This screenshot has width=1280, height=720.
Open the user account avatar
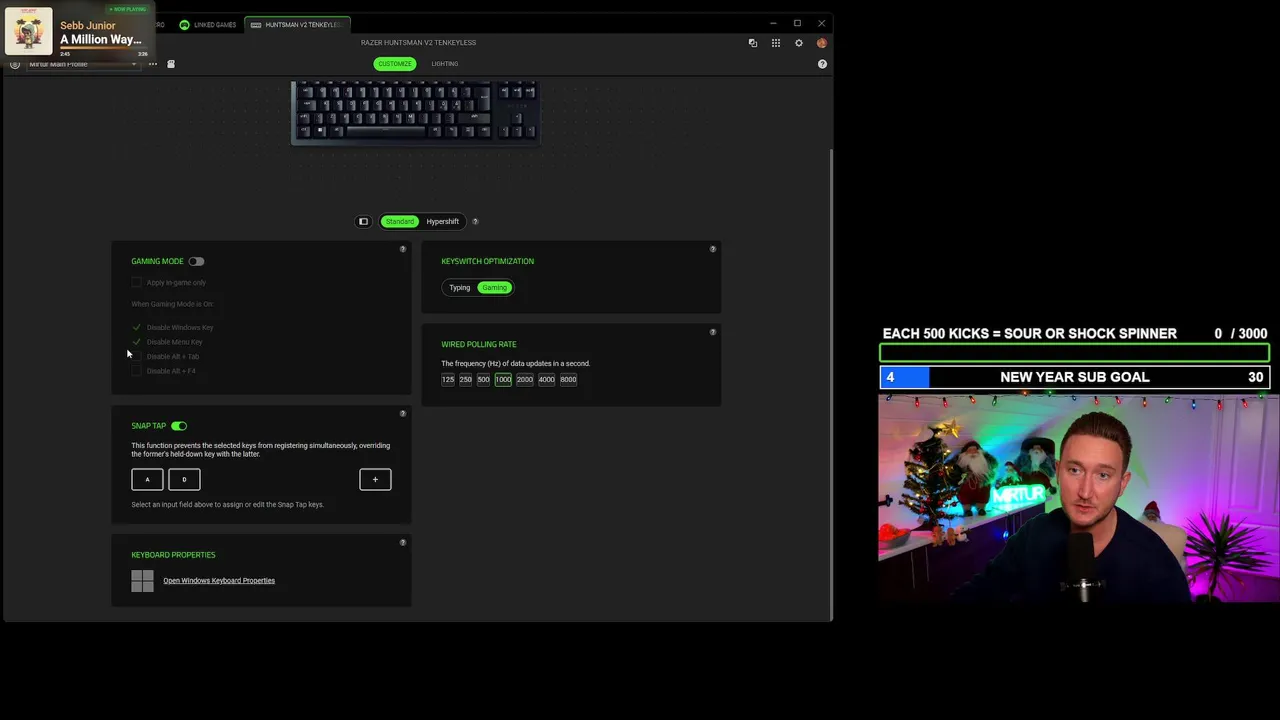pyautogui.click(x=821, y=43)
